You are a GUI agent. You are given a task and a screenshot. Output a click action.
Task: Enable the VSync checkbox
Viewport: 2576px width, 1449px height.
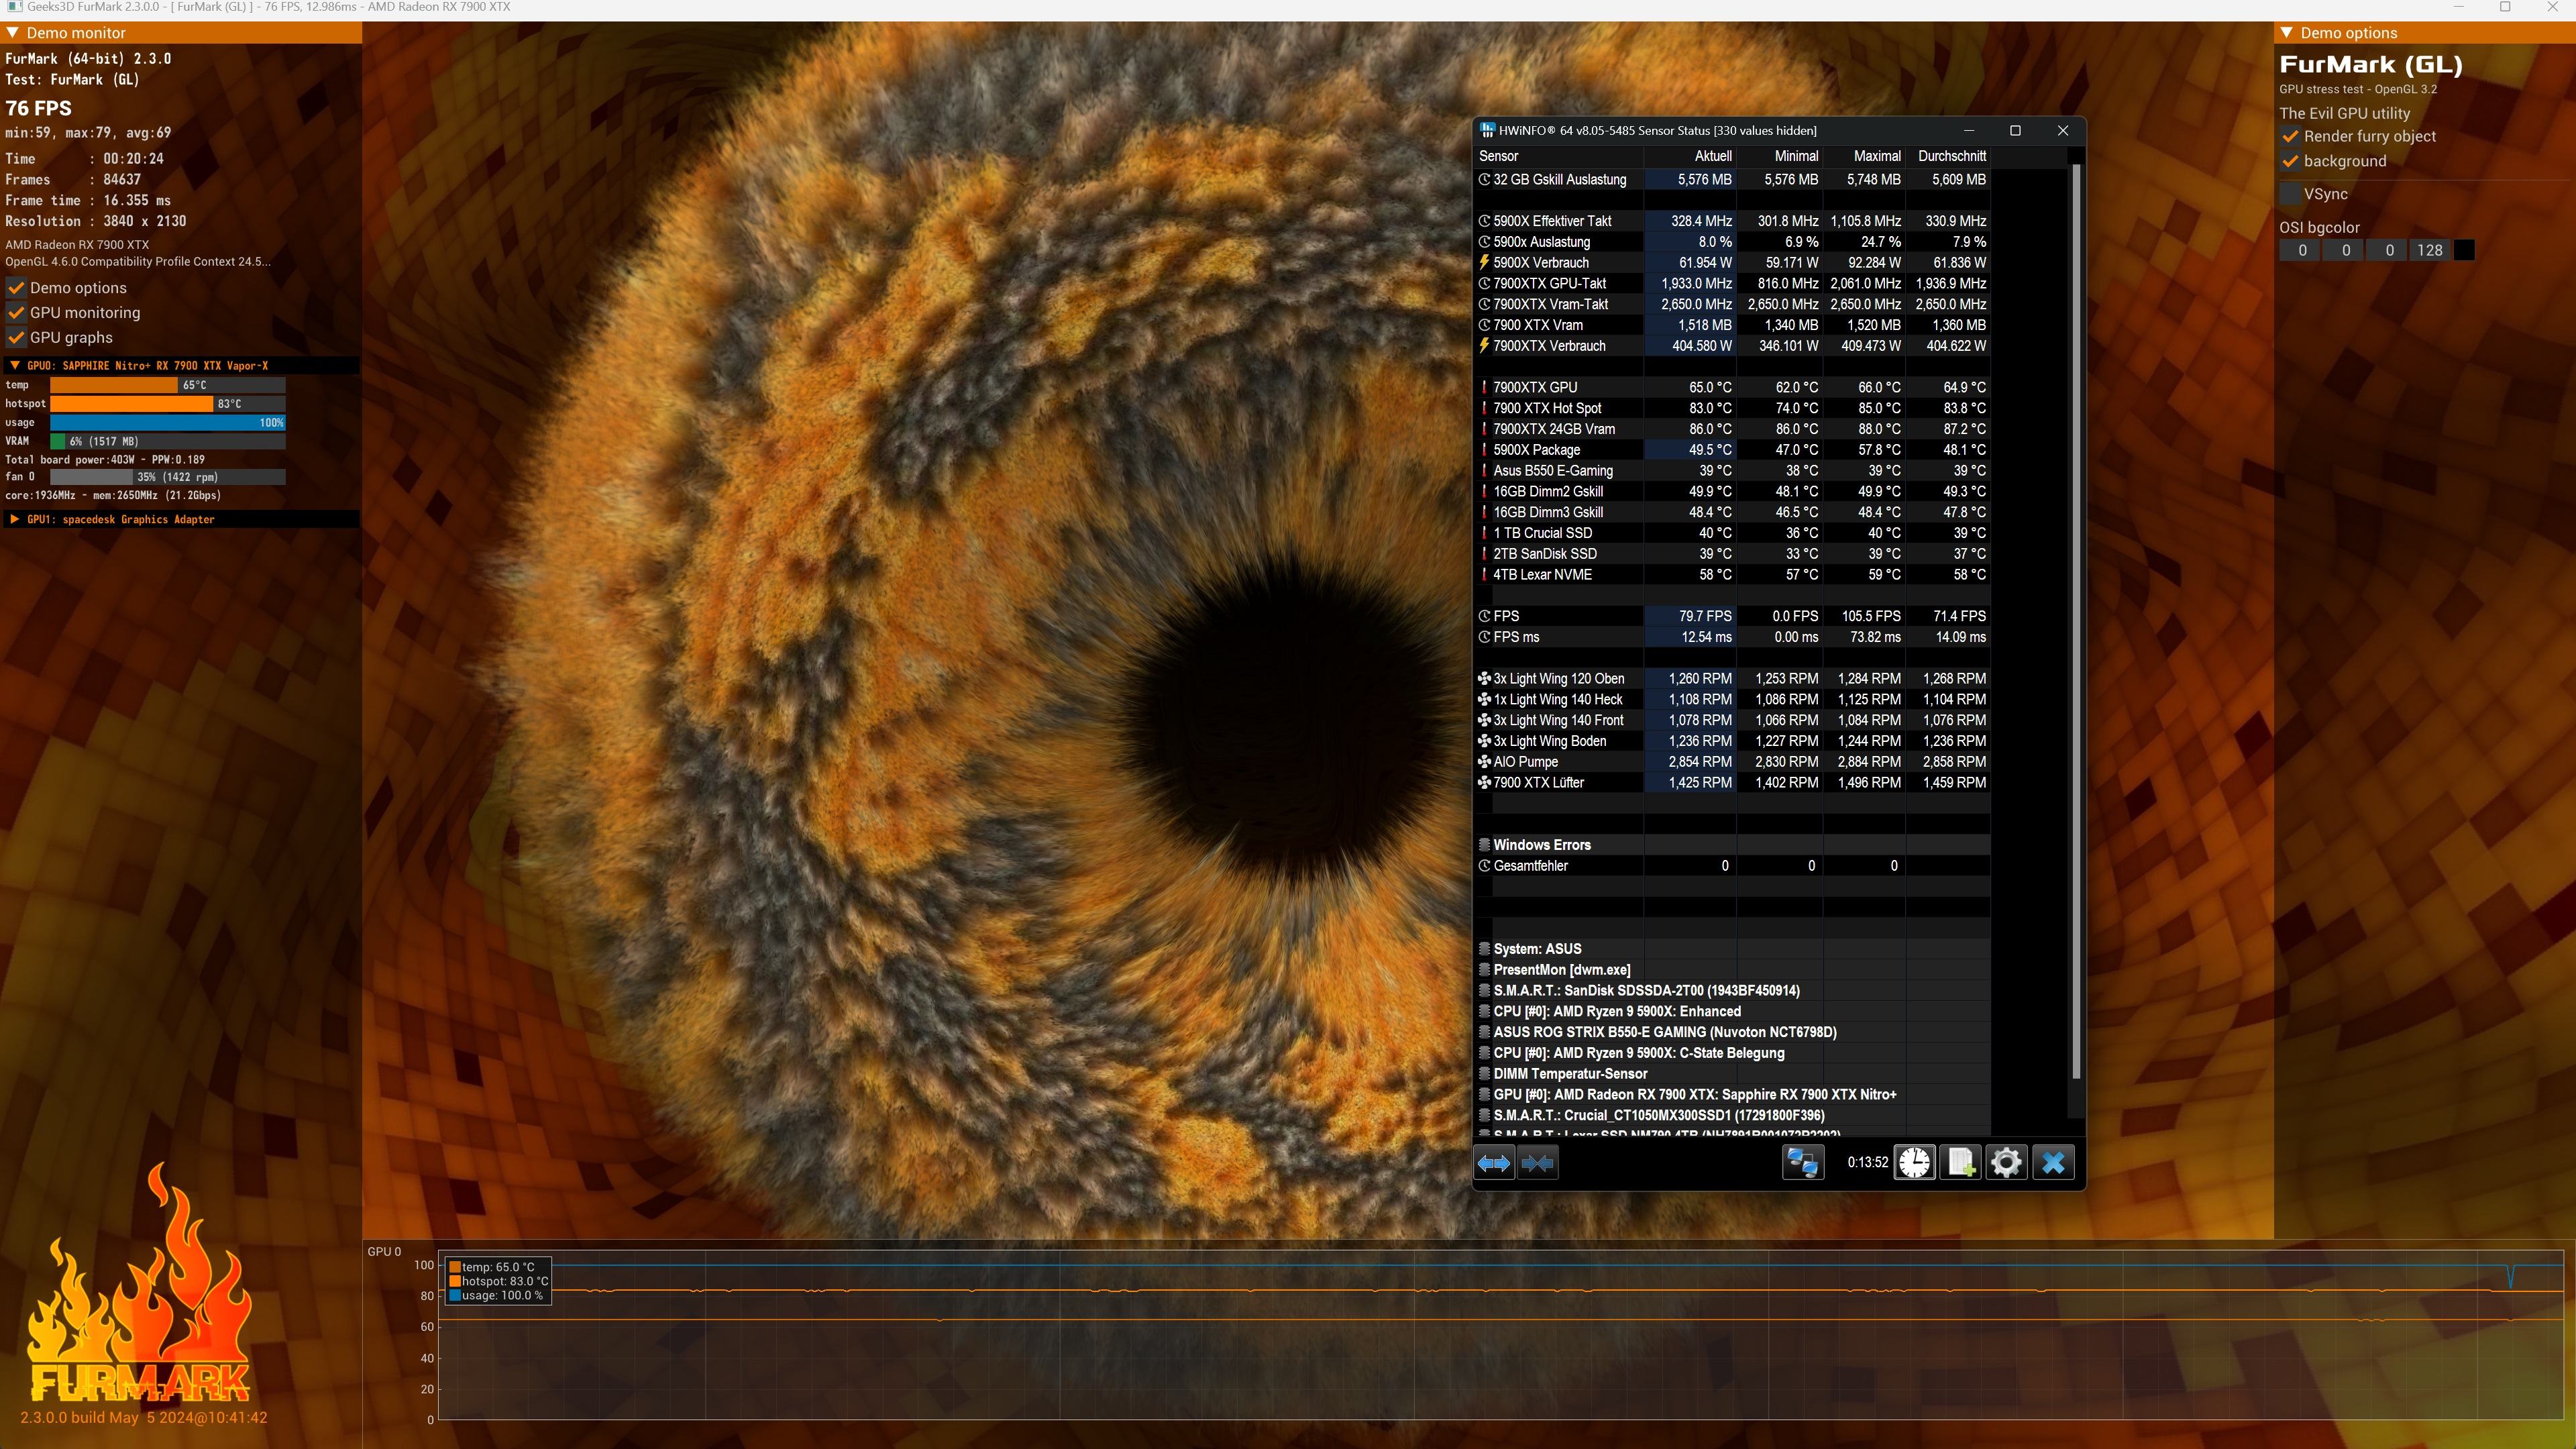(x=2291, y=194)
